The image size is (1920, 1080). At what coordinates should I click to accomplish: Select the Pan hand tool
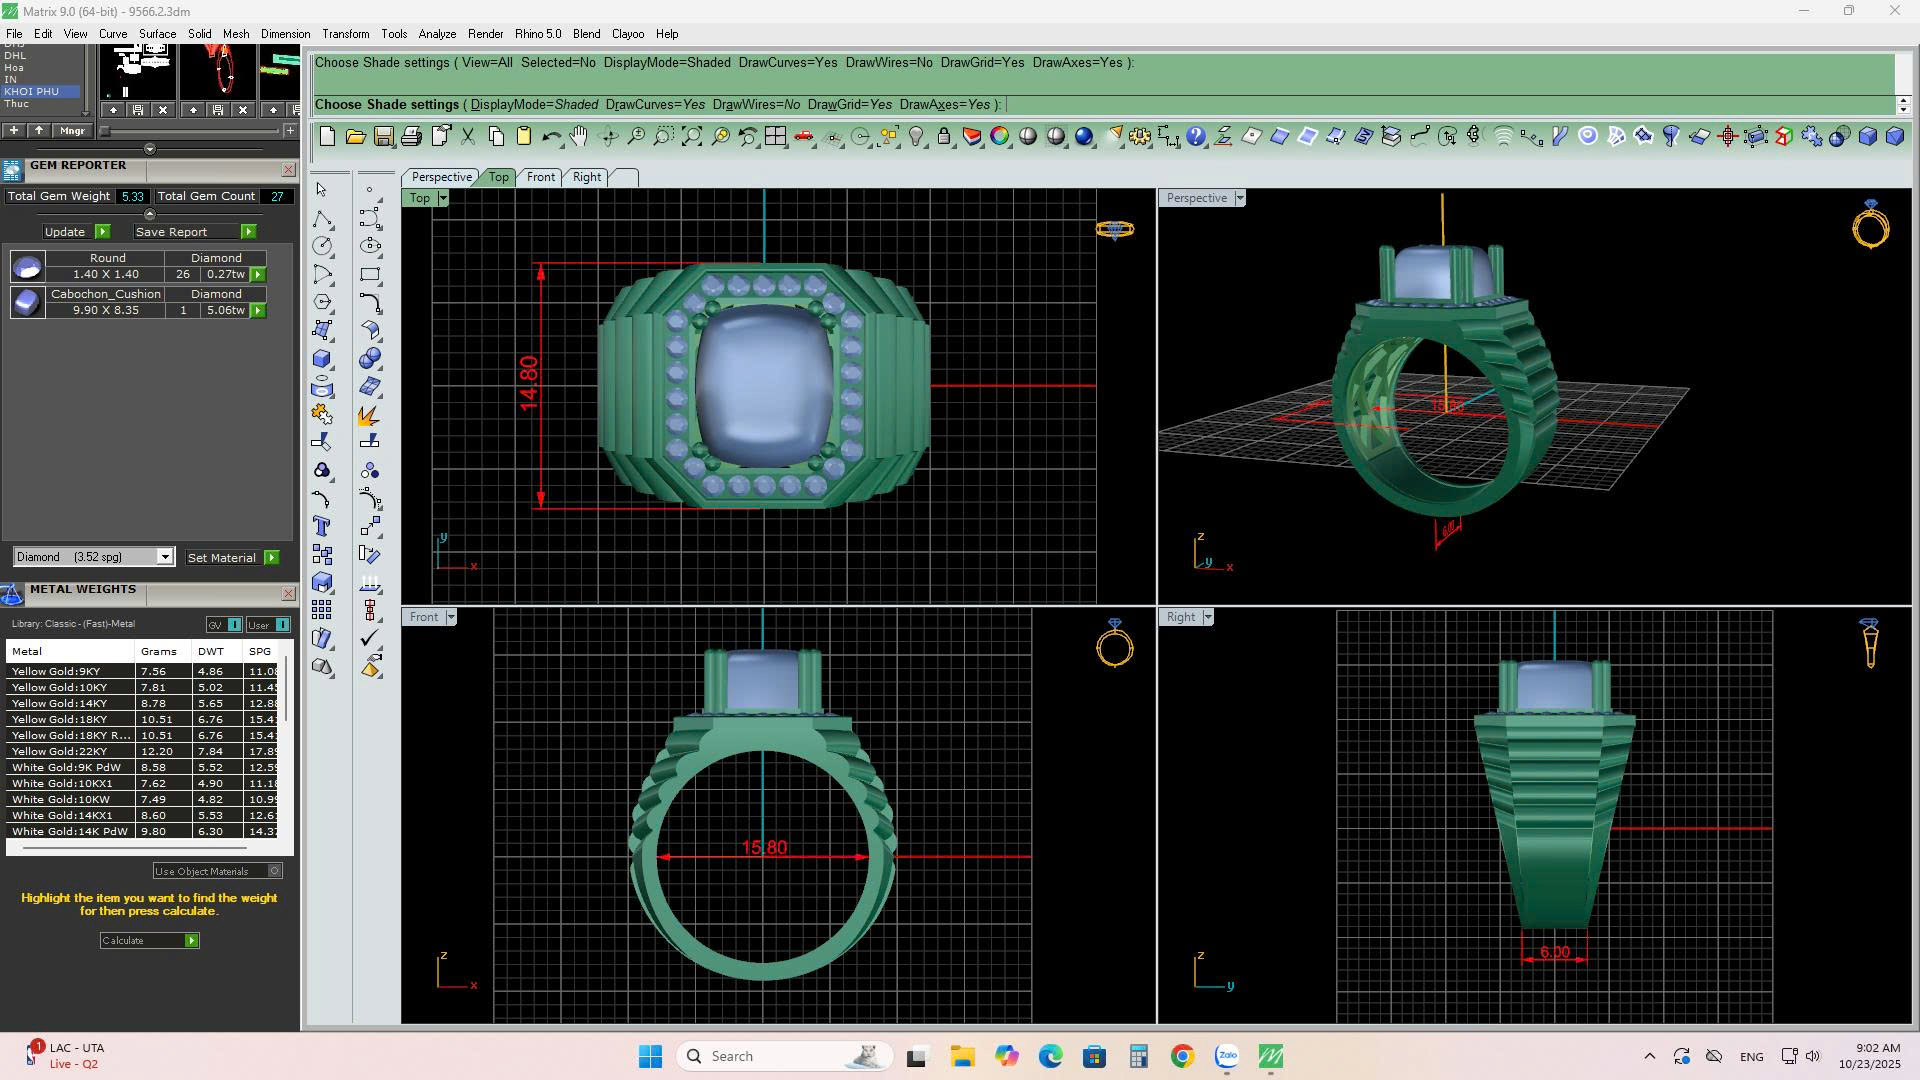[579, 137]
